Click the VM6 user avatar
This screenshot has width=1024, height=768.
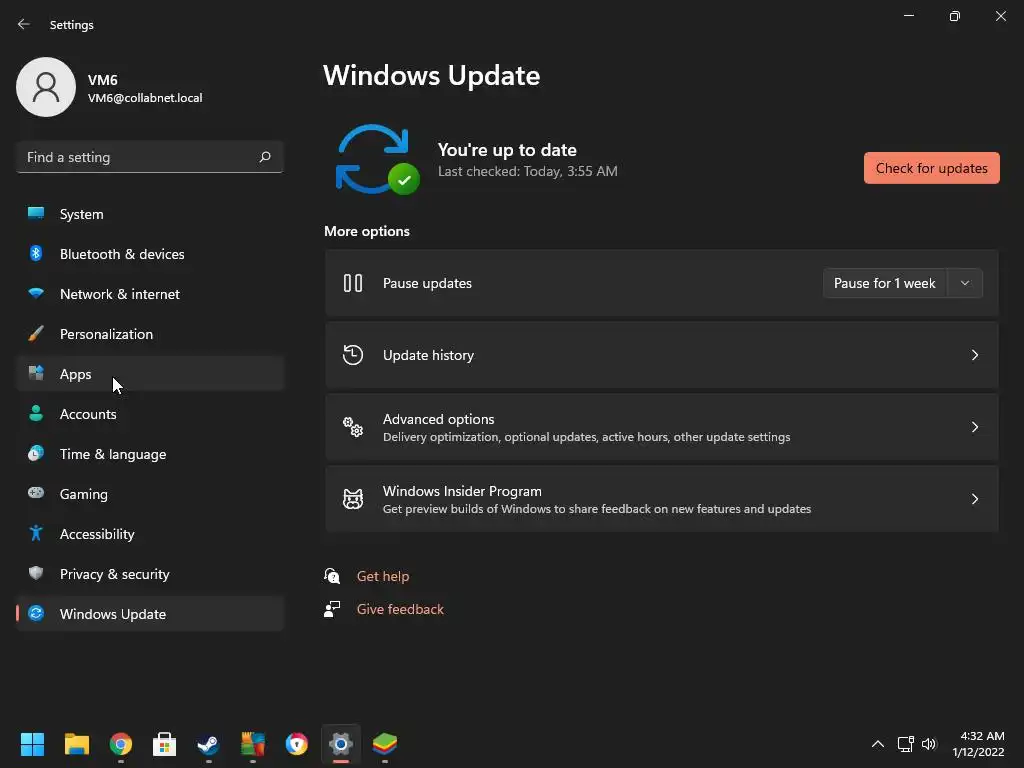[x=46, y=87]
